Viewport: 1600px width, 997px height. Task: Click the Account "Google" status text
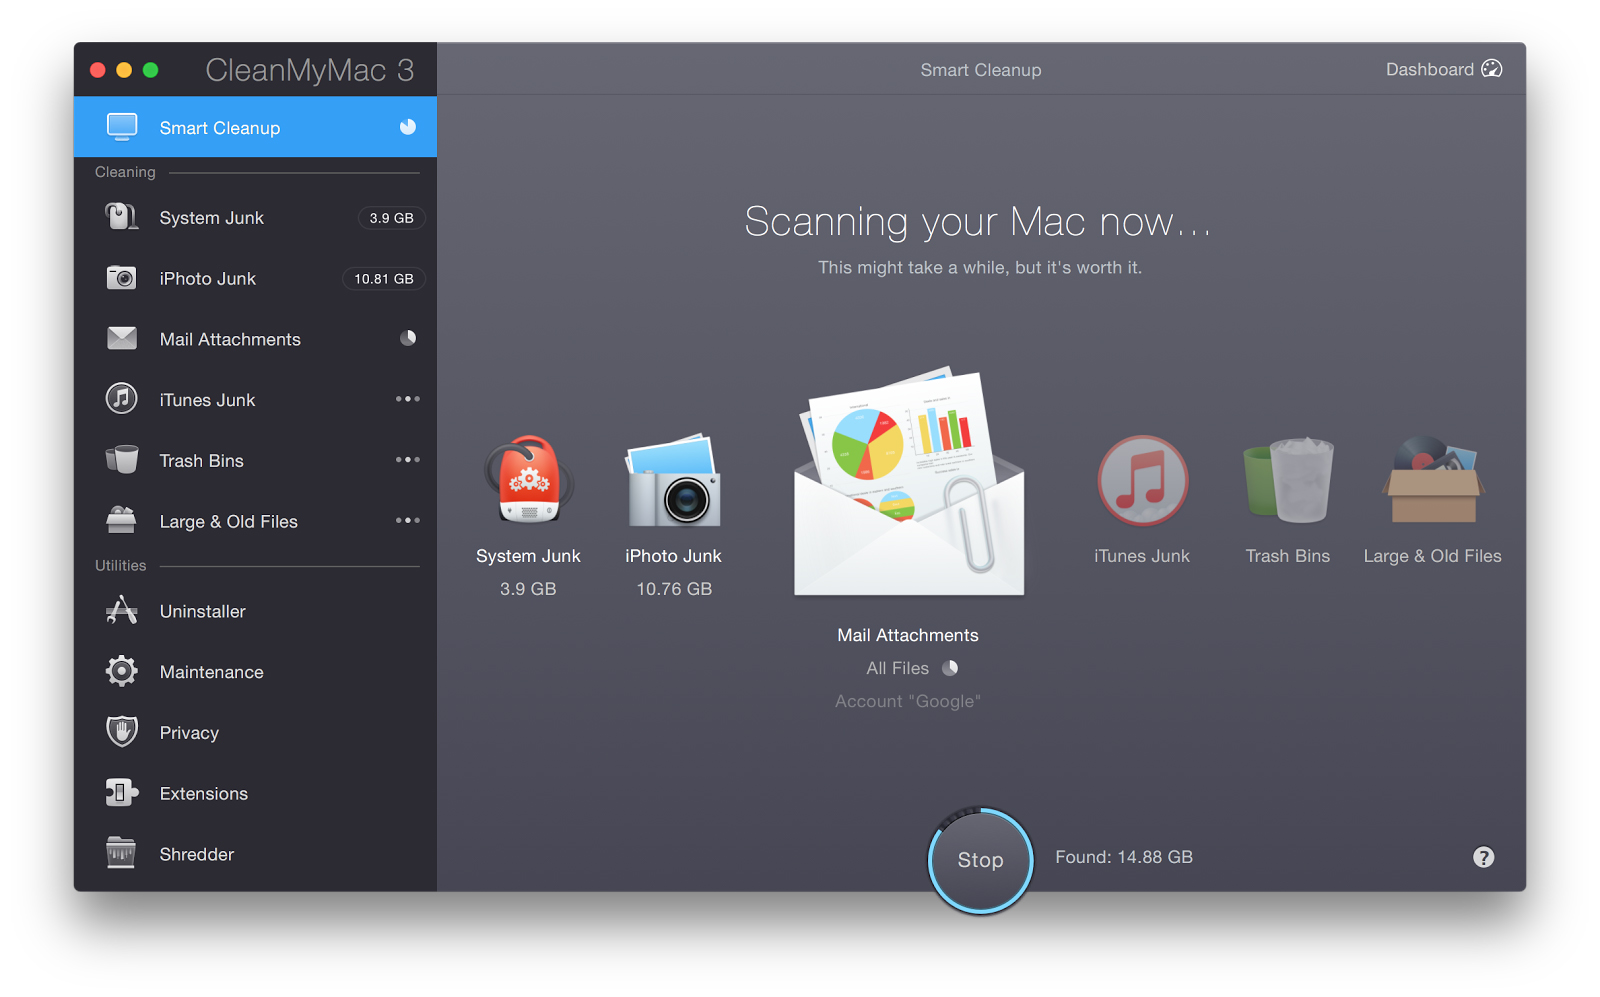click(908, 701)
